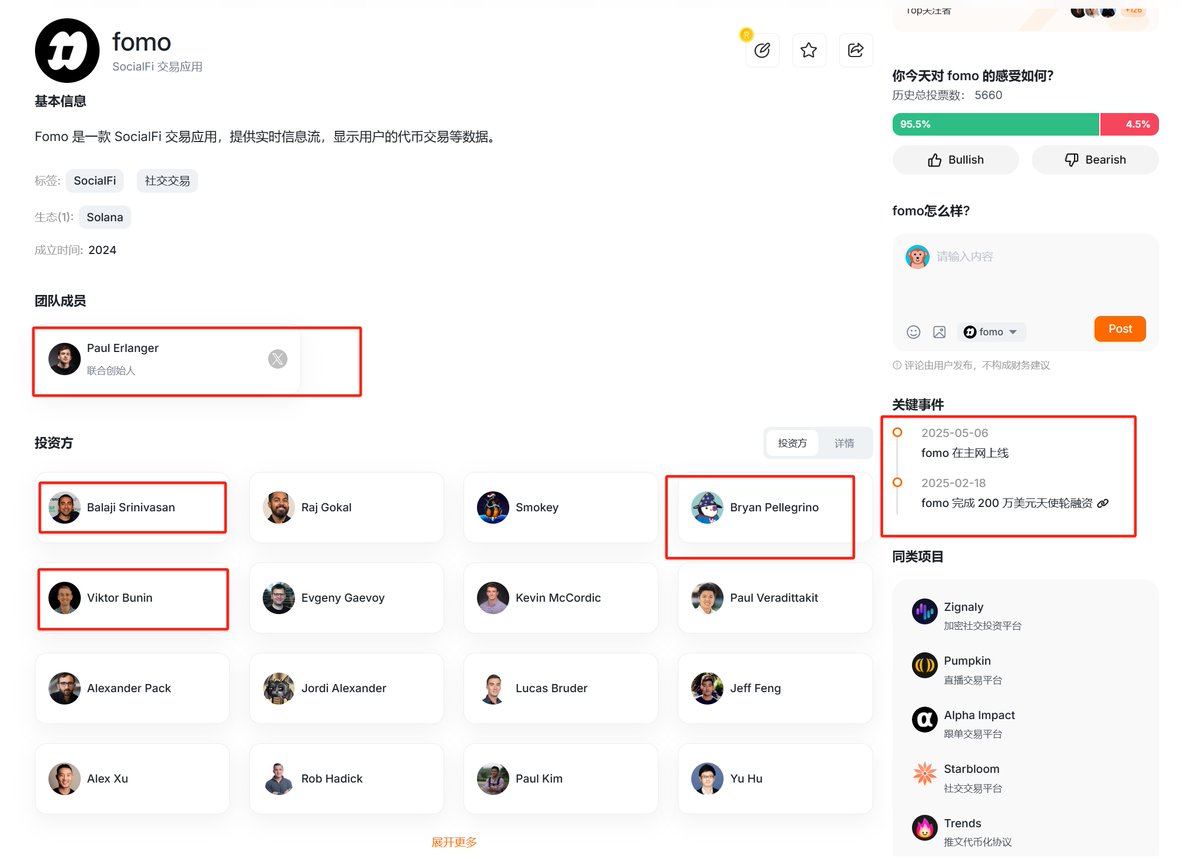Attach an image to the comment

click(x=939, y=332)
